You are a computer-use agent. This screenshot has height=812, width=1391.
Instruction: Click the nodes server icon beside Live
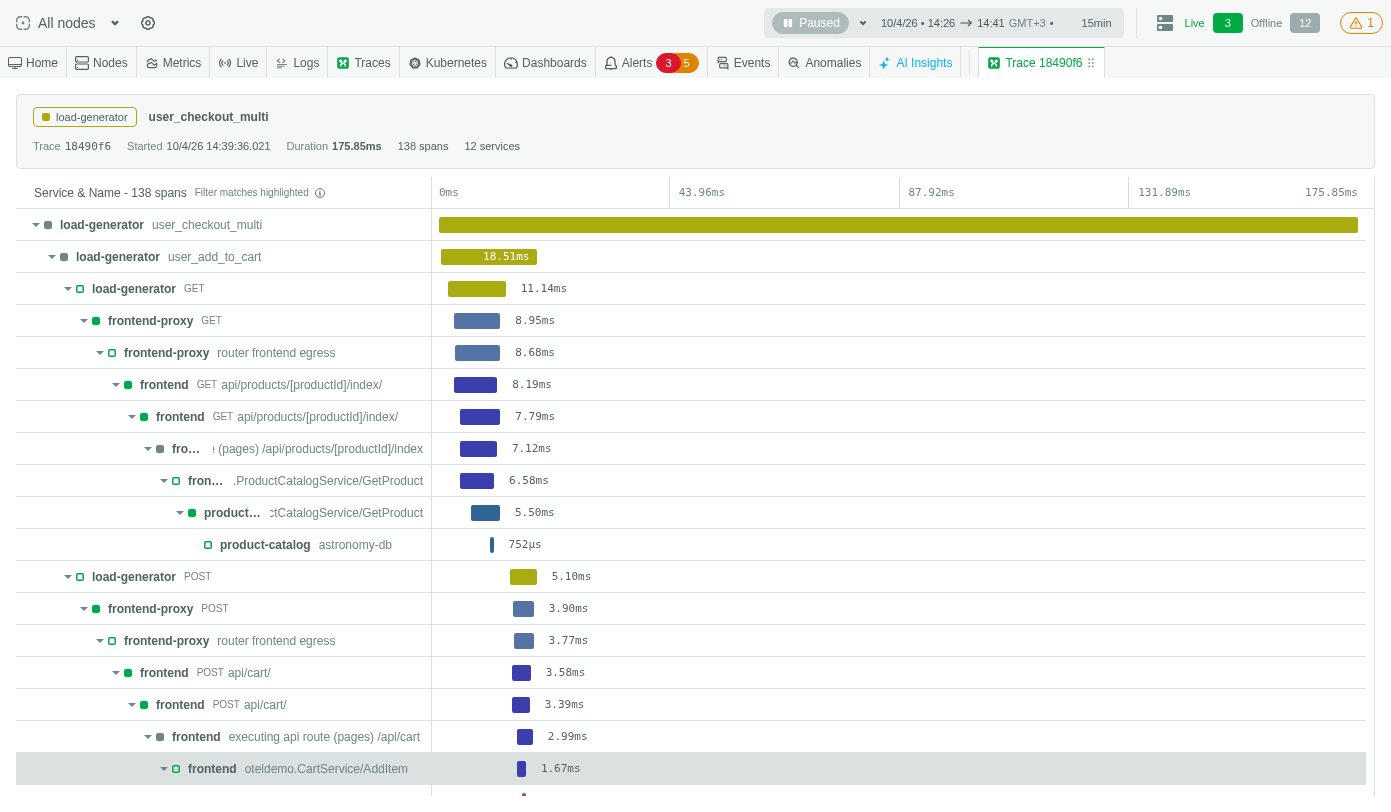1165,23
